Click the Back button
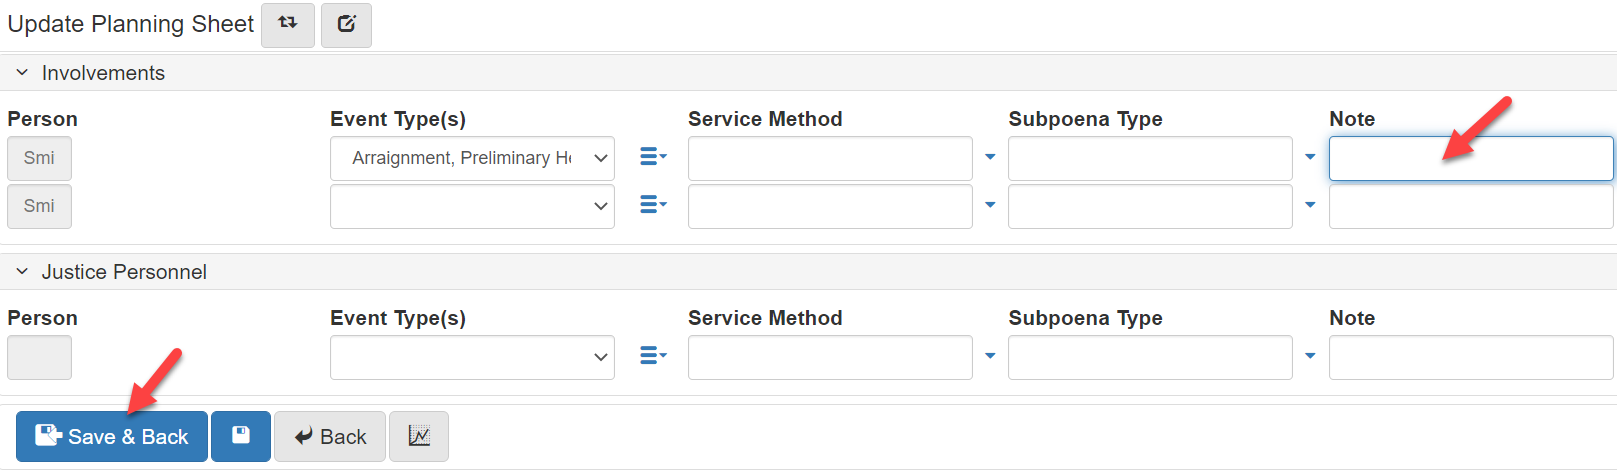 [330, 436]
